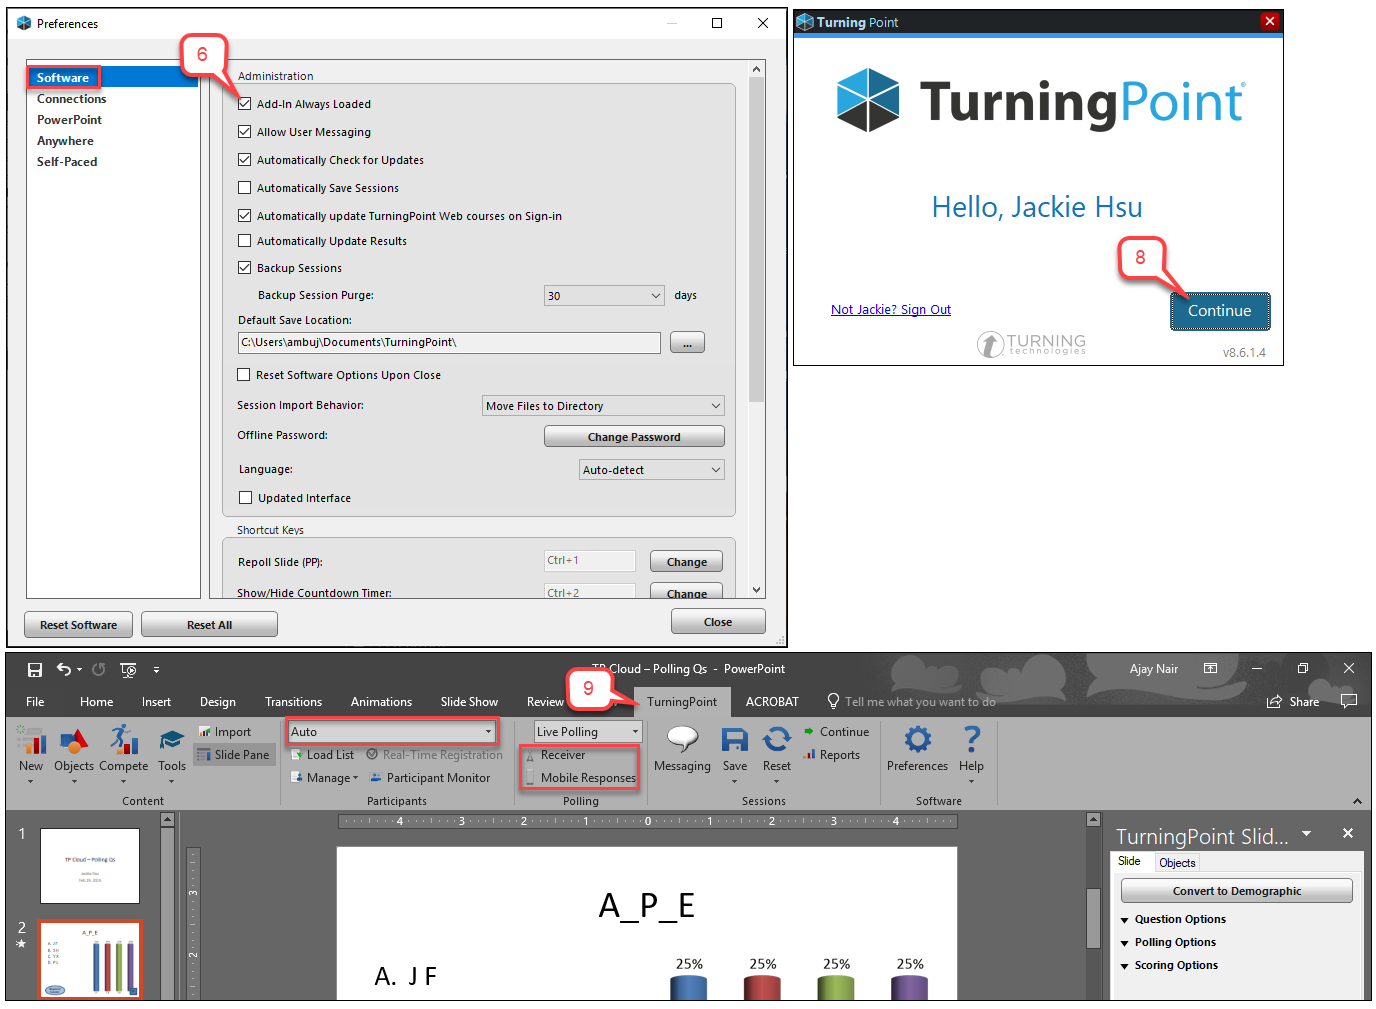Close the TurningPoint Slide pane

click(1347, 833)
